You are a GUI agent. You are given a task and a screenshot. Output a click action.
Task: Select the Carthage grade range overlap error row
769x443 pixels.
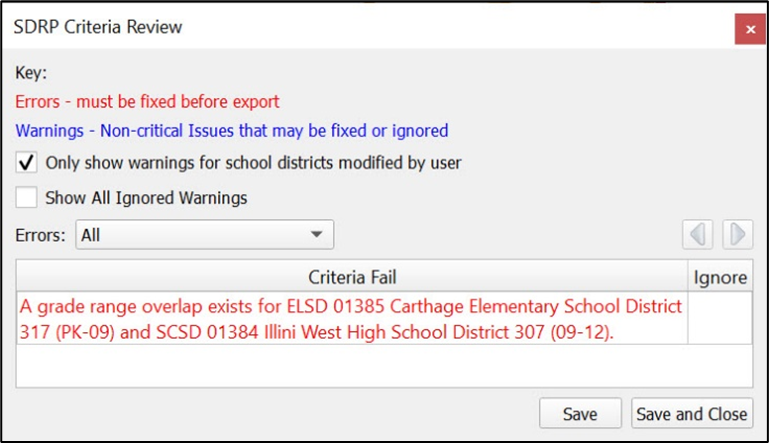click(x=350, y=319)
